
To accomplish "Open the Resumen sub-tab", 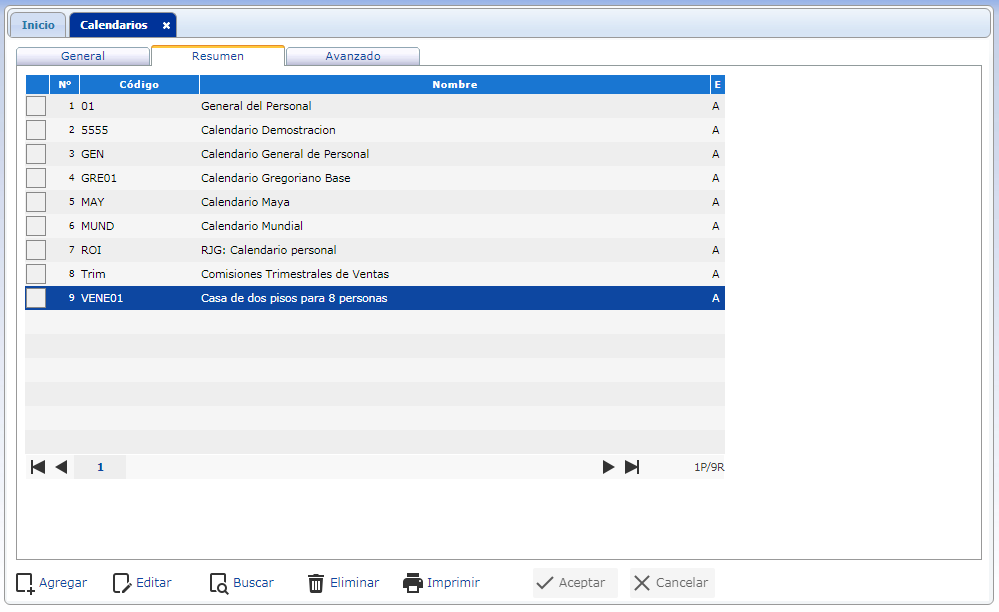I will (x=218, y=56).
